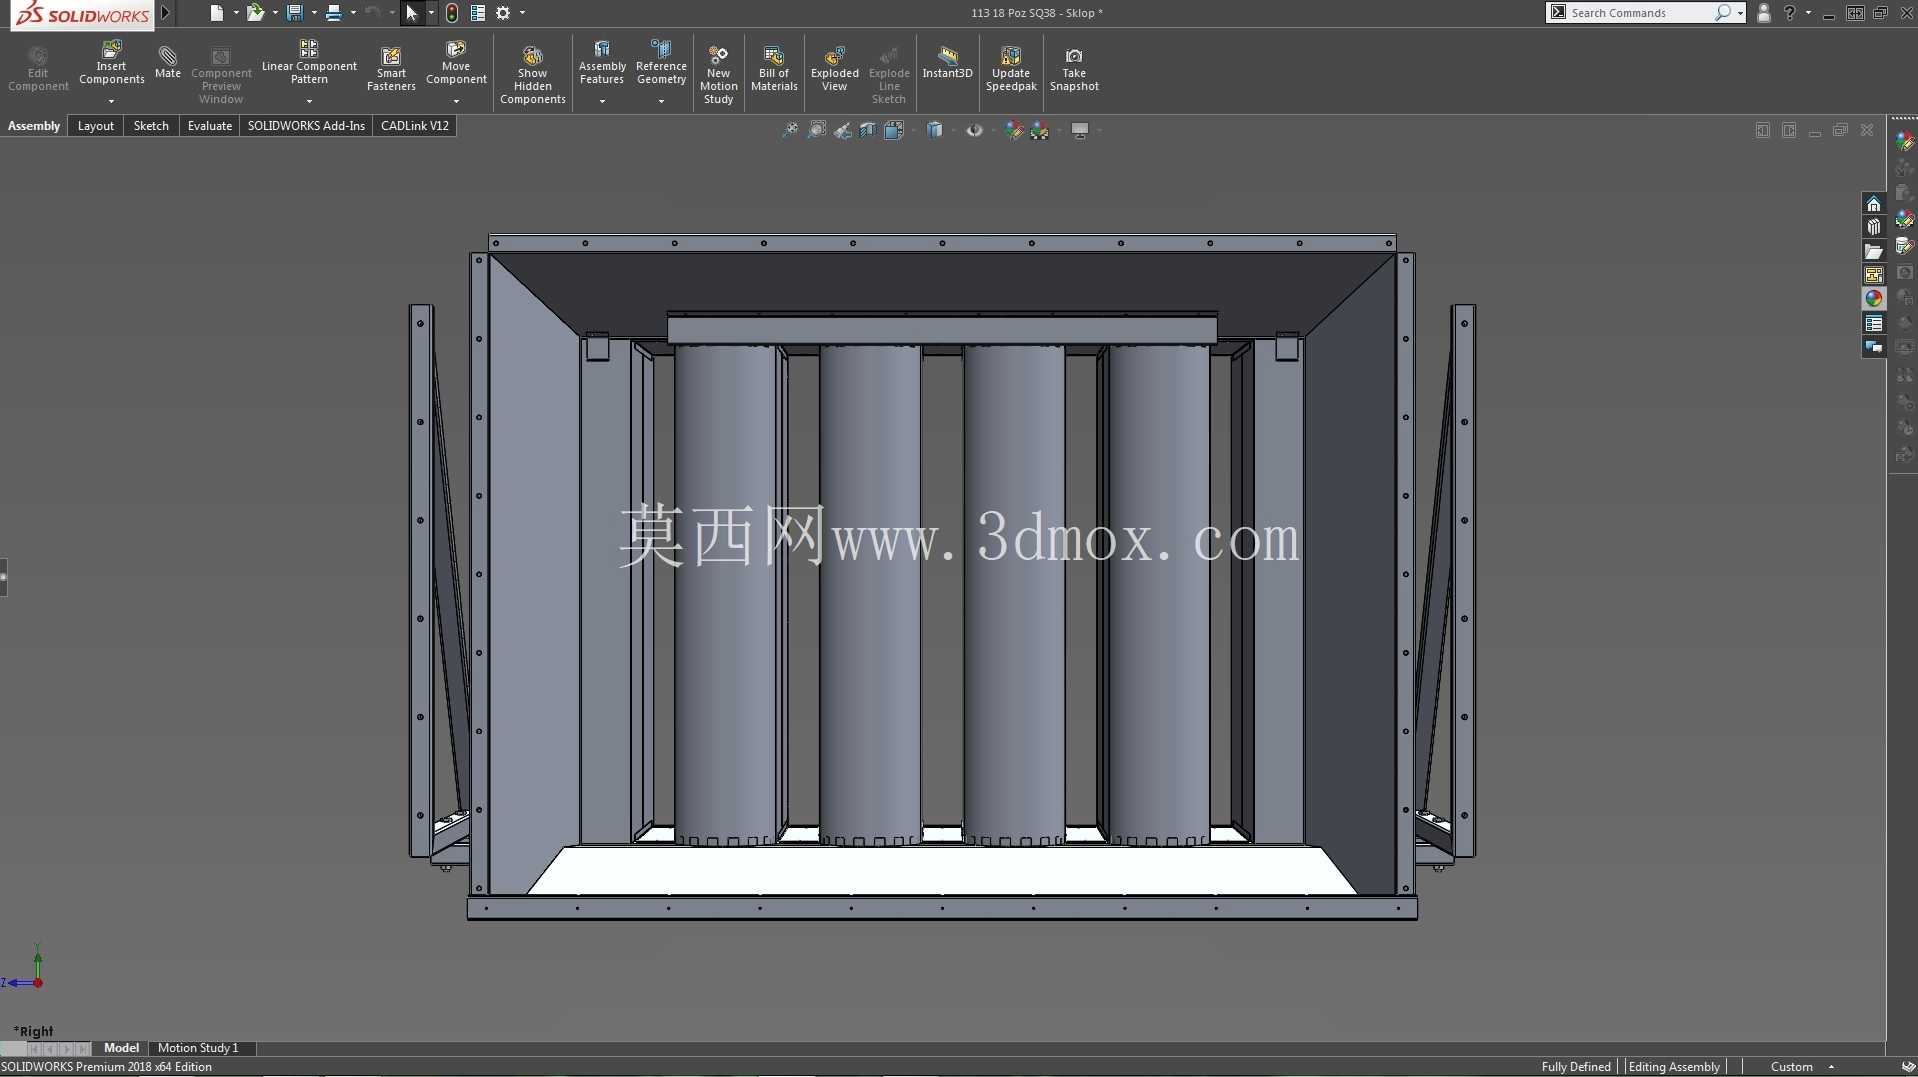Open View Settings monitor icon
Image resolution: width=1918 pixels, height=1077 pixels.
1080,130
